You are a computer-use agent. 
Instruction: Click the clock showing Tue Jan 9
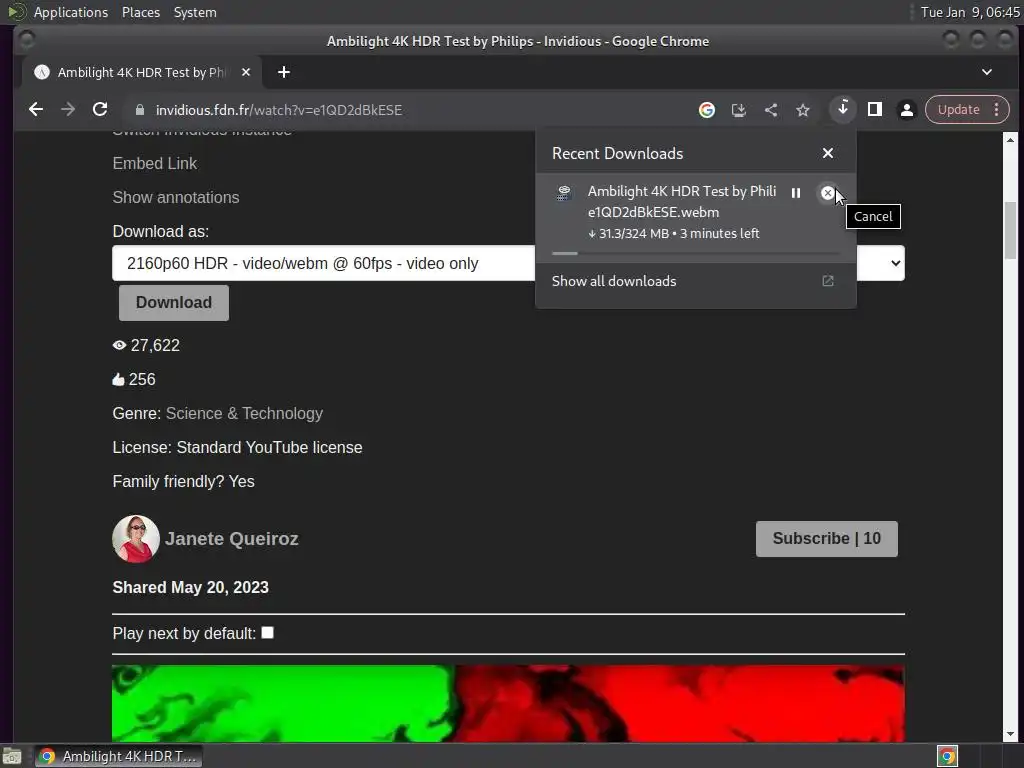(970, 12)
